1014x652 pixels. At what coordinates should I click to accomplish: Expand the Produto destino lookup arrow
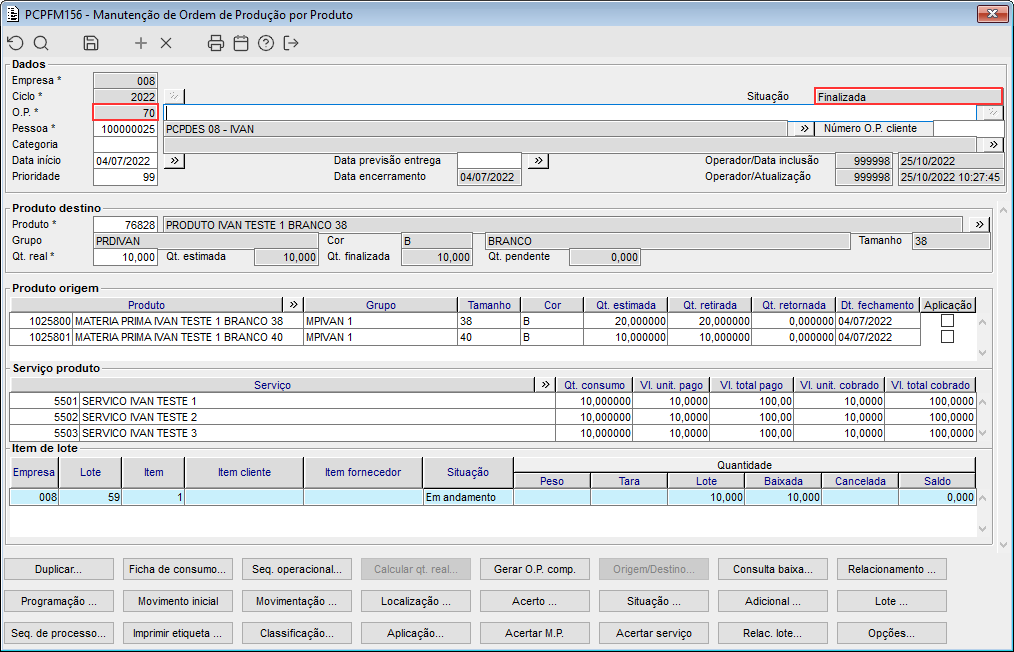(x=978, y=224)
